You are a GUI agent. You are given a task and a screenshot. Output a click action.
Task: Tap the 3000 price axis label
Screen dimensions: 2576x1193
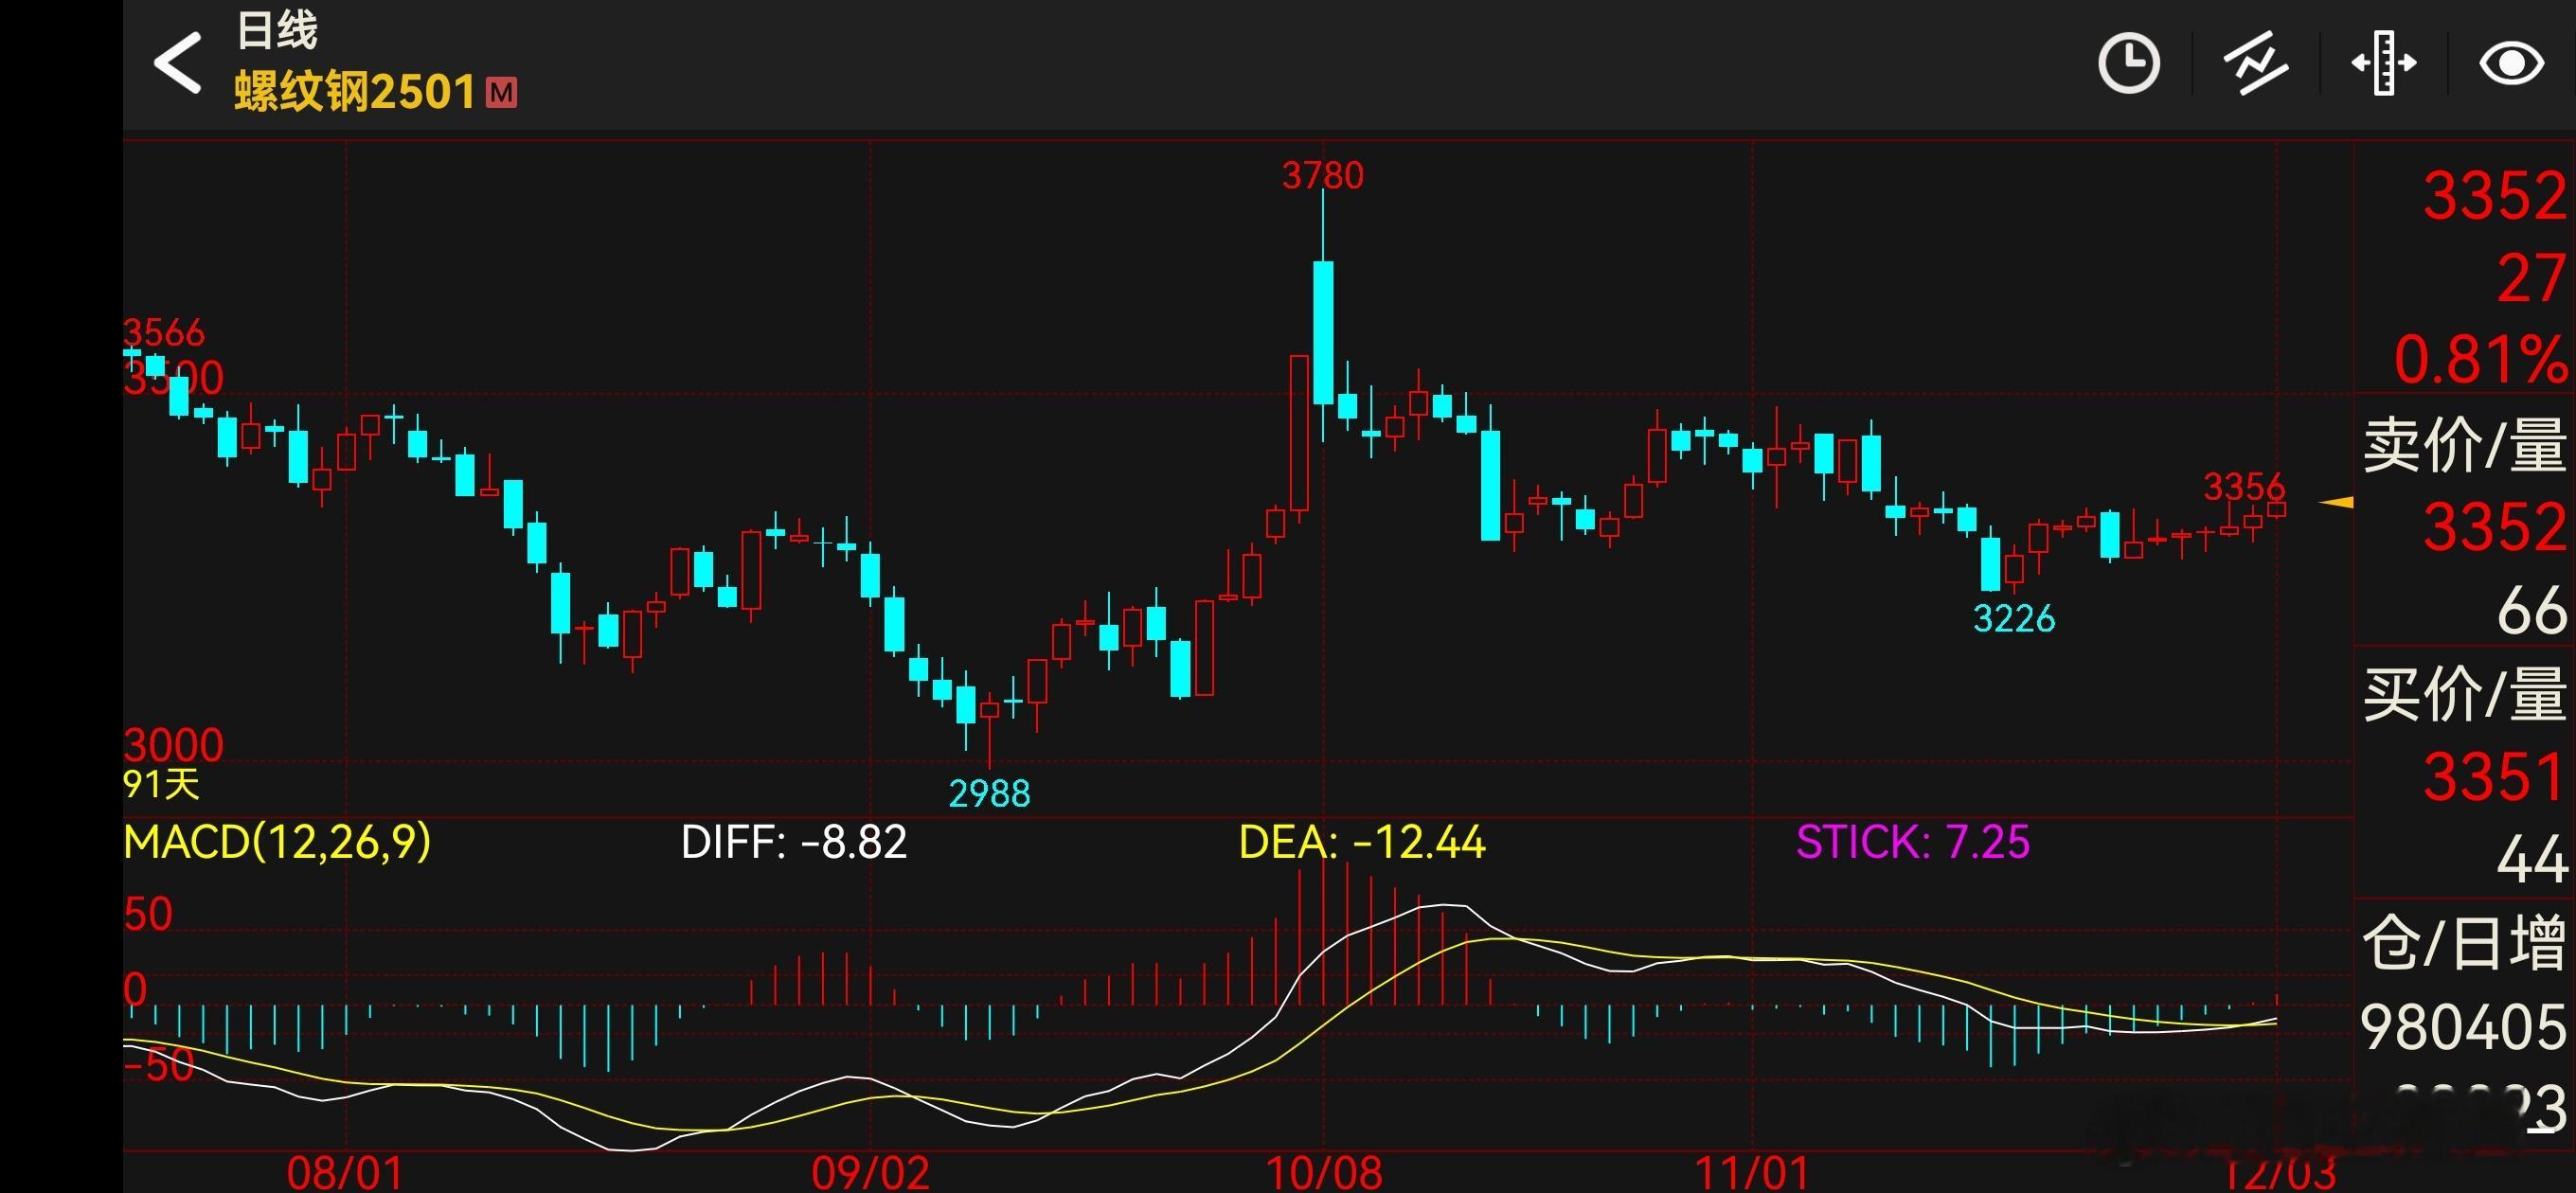click(x=174, y=745)
